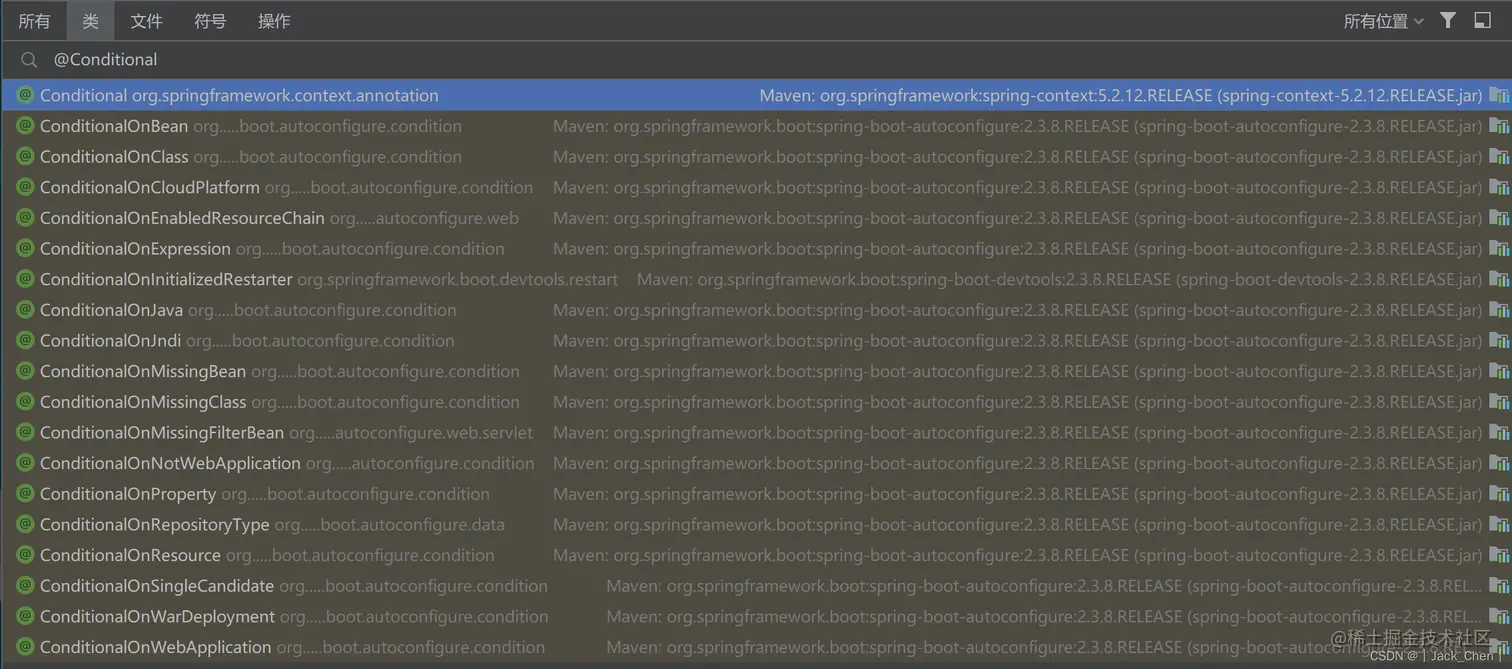
Task: Click annotation icon of the highlighted Conditional row
Action: tap(25, 95)
